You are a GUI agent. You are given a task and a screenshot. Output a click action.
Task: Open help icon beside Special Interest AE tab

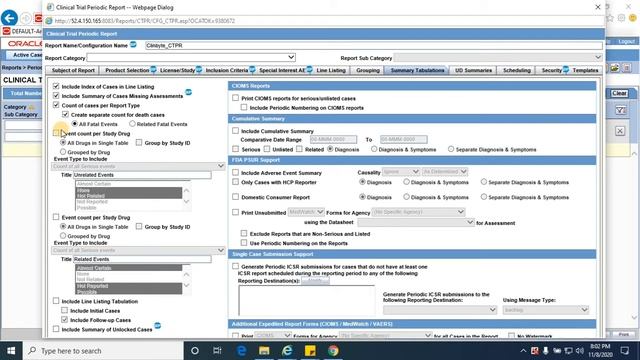click(x=309, y=69)
